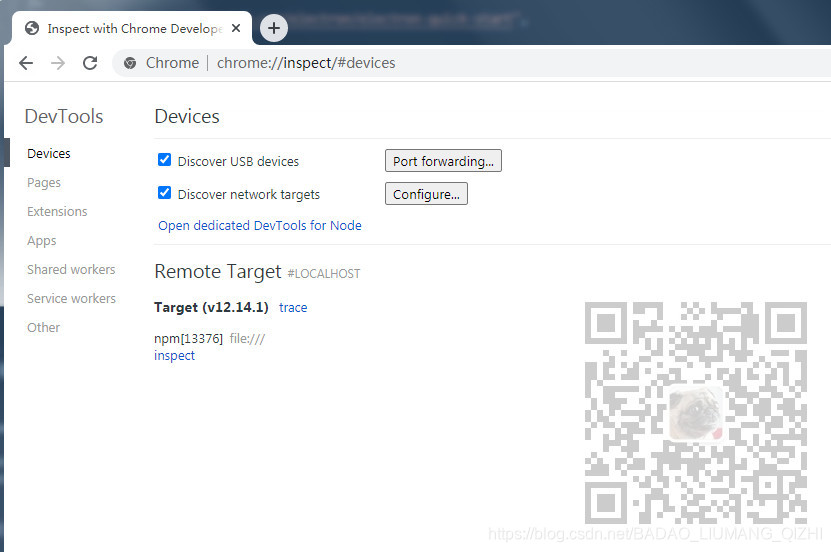Viewport: 831px width, 552px height.
Task: Click the Configure button
Action: tap(426, 194)
